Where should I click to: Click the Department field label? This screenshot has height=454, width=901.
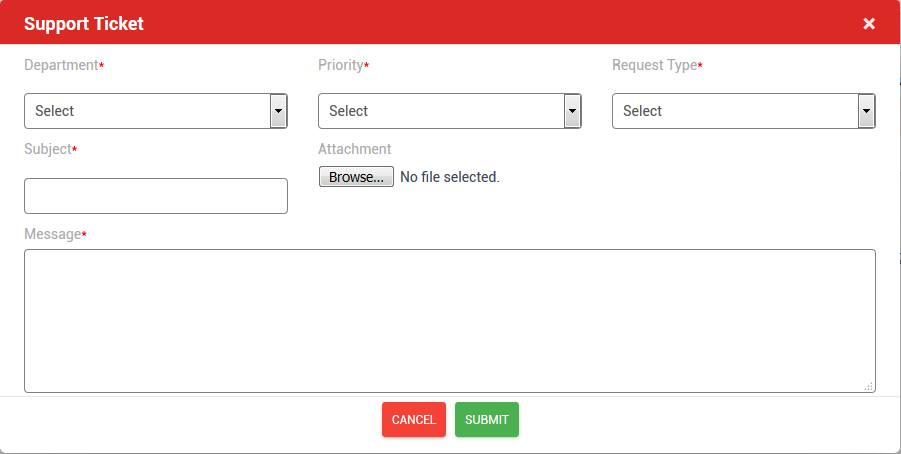(61, 65)
